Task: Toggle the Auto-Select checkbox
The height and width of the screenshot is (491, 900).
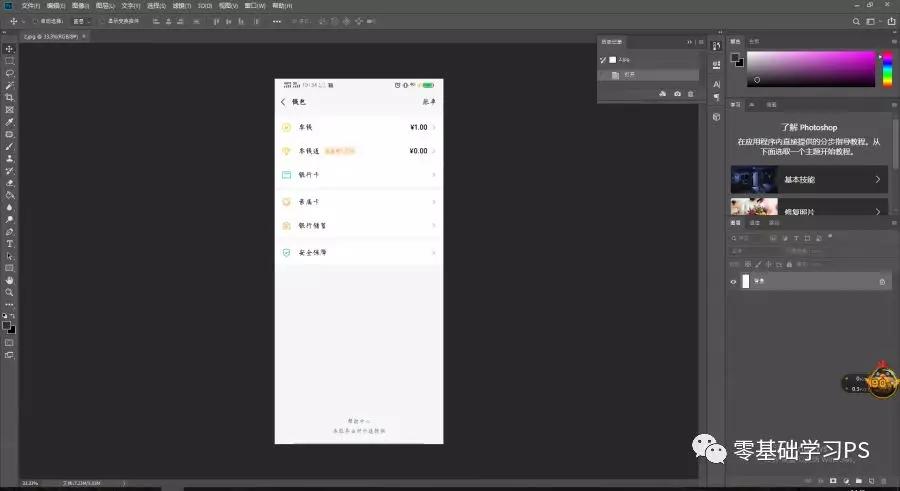Action: point(35,21)
